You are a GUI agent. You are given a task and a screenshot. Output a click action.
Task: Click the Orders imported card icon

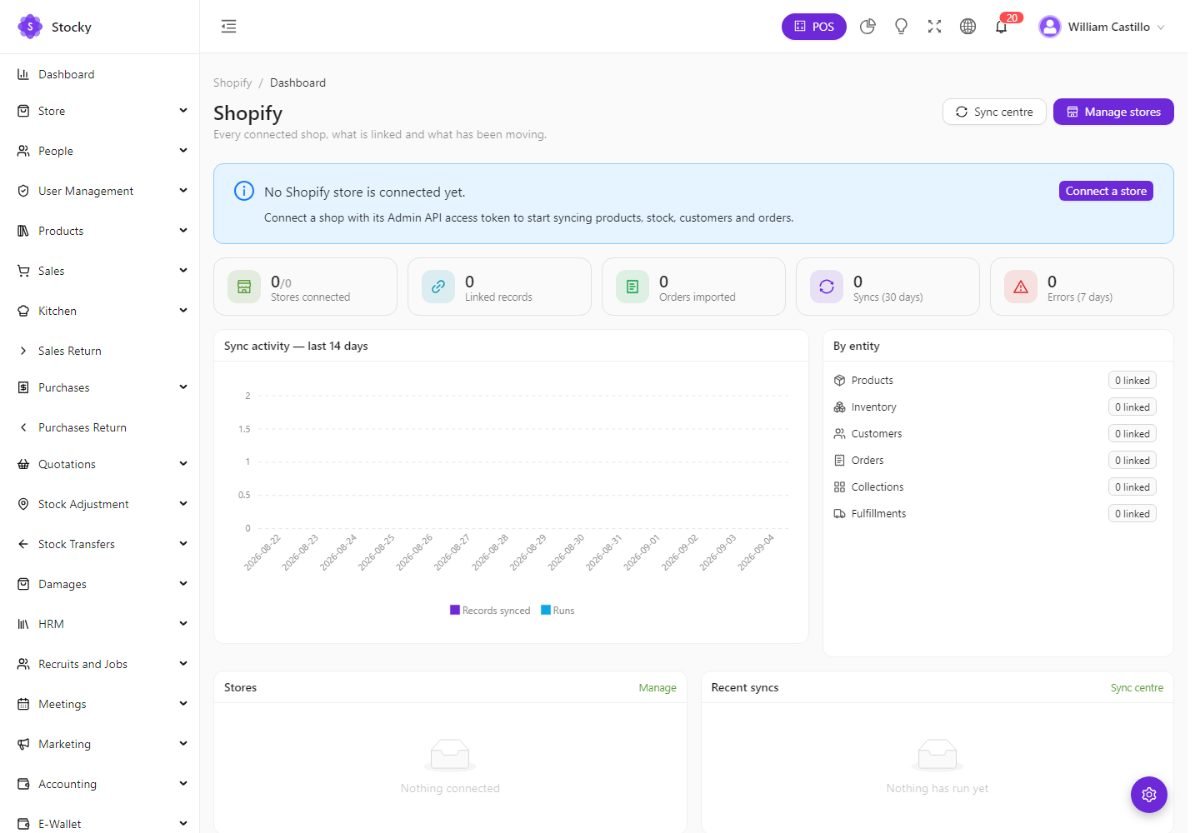click(632, 287)
